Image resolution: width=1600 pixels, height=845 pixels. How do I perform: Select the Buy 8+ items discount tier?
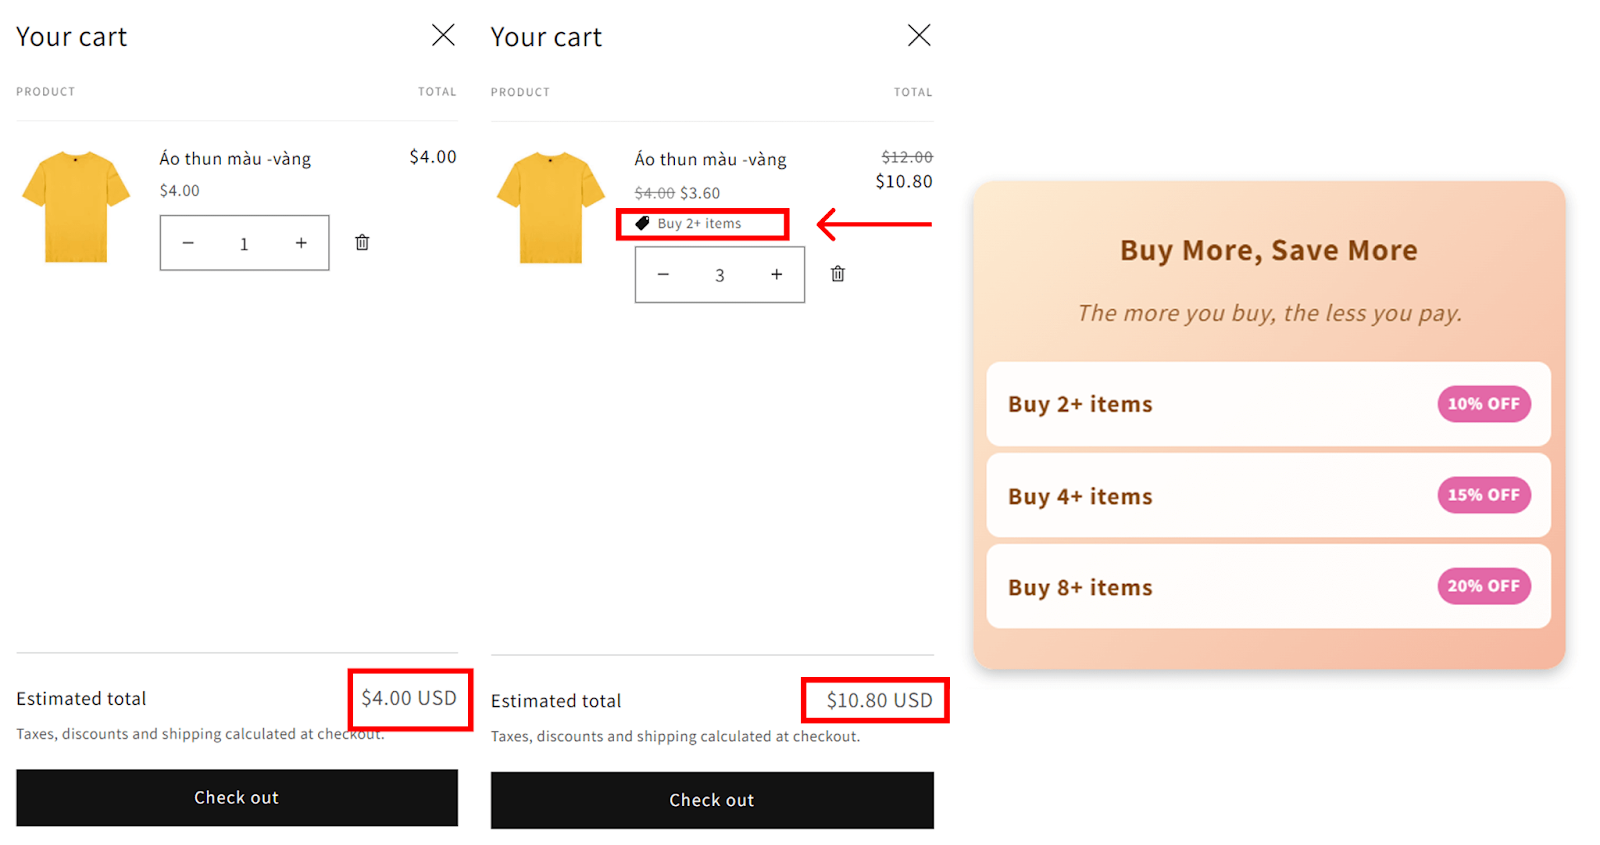coord(1268,586)
